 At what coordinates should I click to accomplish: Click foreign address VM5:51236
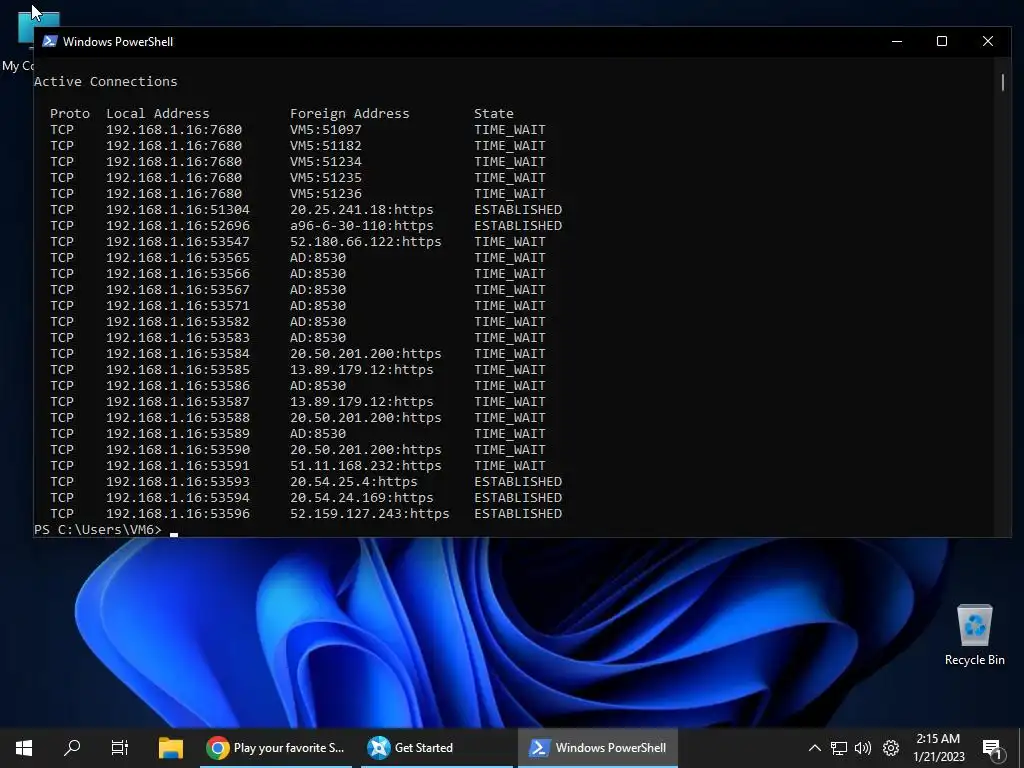coord(326,193)
